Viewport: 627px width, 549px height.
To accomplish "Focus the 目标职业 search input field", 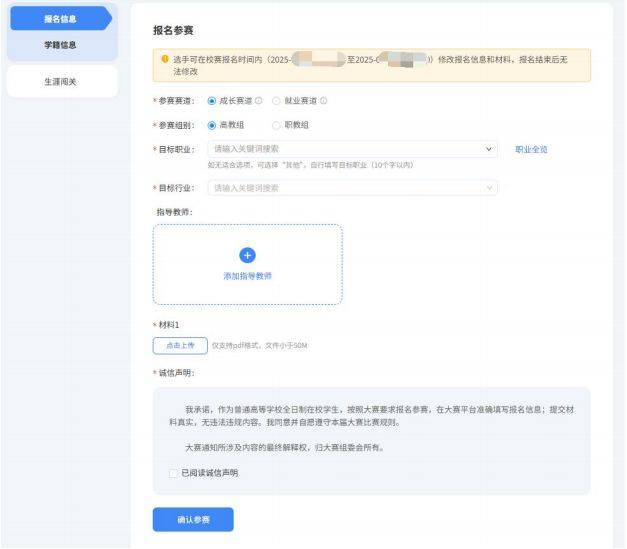I will tap(340, 149).
